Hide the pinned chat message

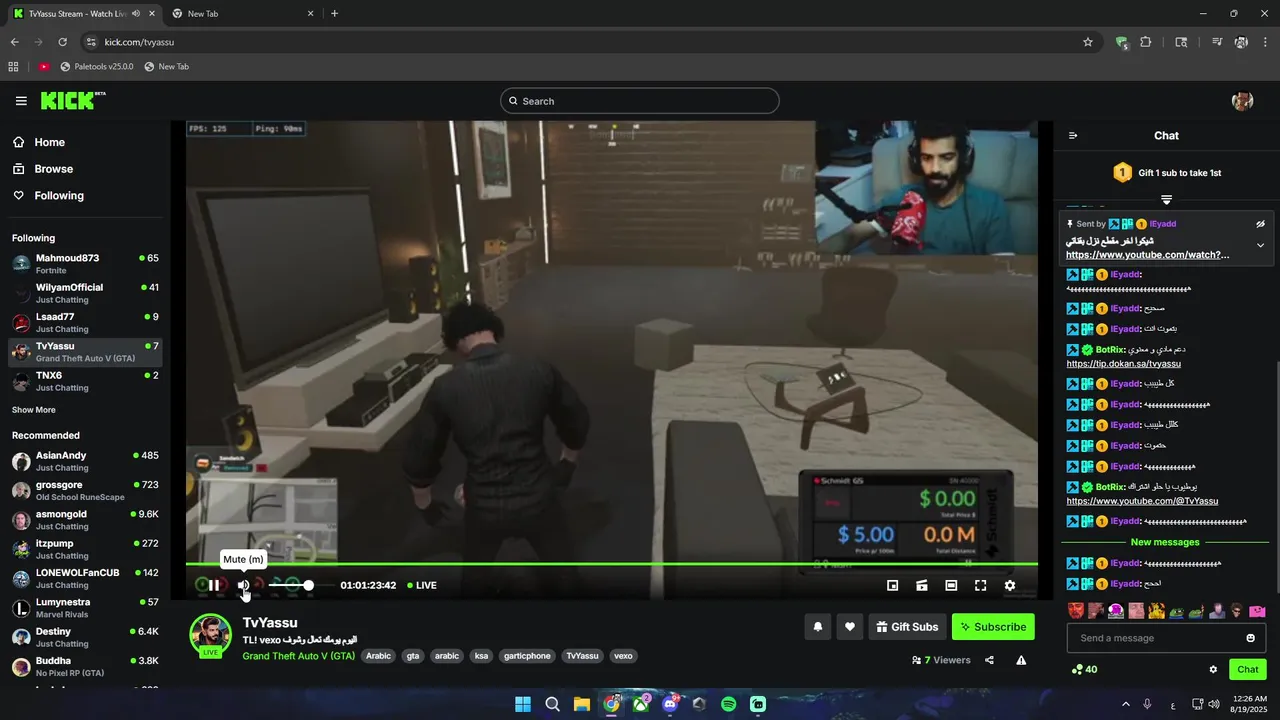click(x=1260, y=224)
